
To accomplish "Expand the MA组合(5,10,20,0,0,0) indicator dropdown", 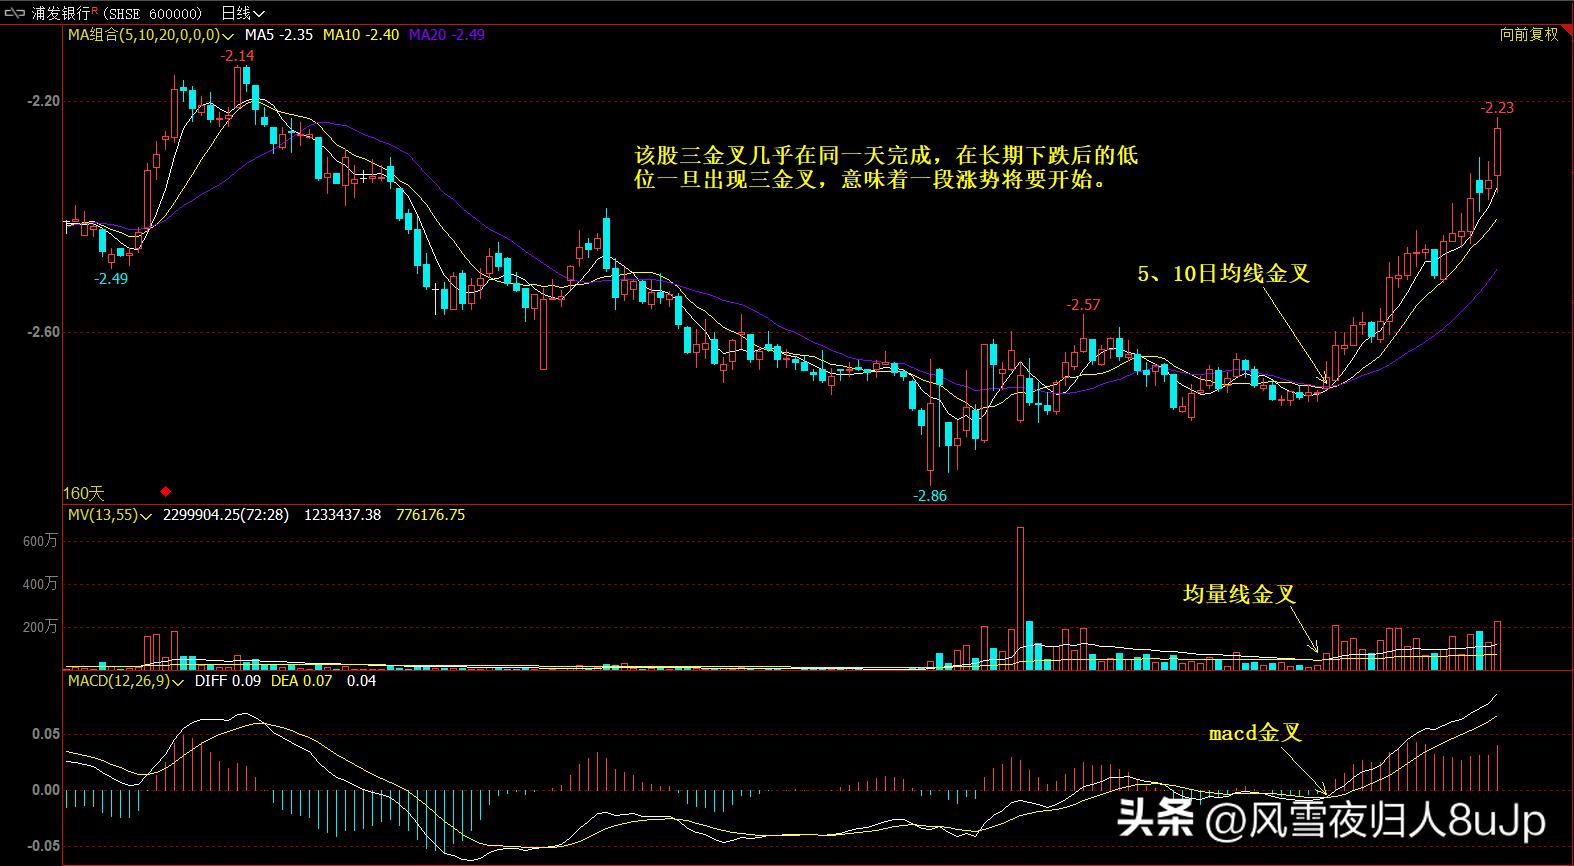I will pos(150,34).
